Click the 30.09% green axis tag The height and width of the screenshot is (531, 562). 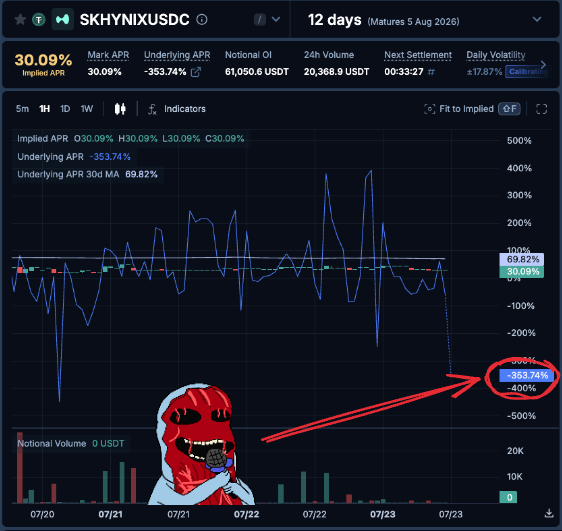point(522,272)
